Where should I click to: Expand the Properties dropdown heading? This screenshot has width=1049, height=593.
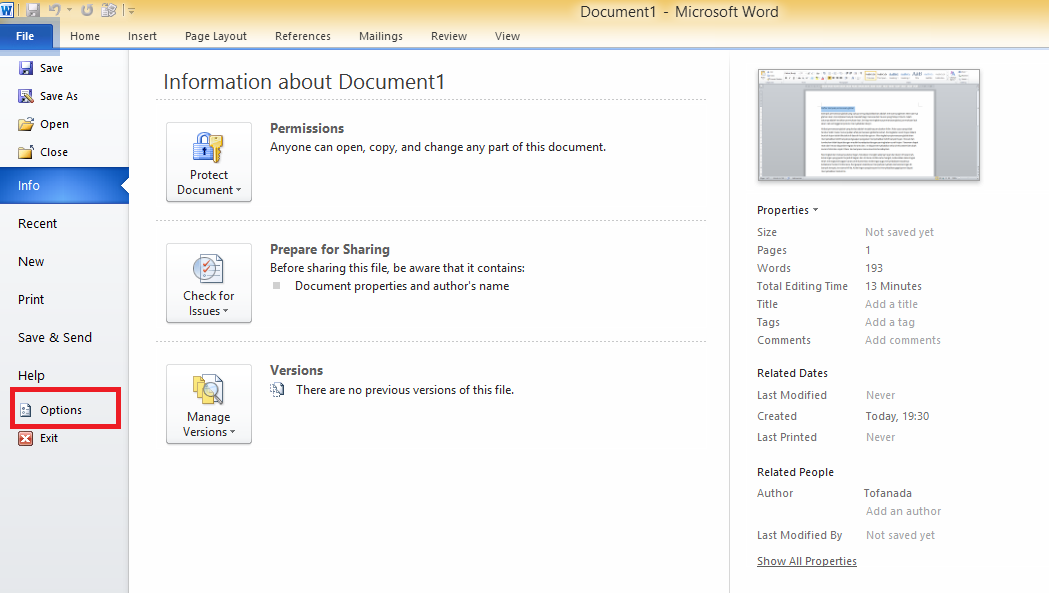coord(787,210)
